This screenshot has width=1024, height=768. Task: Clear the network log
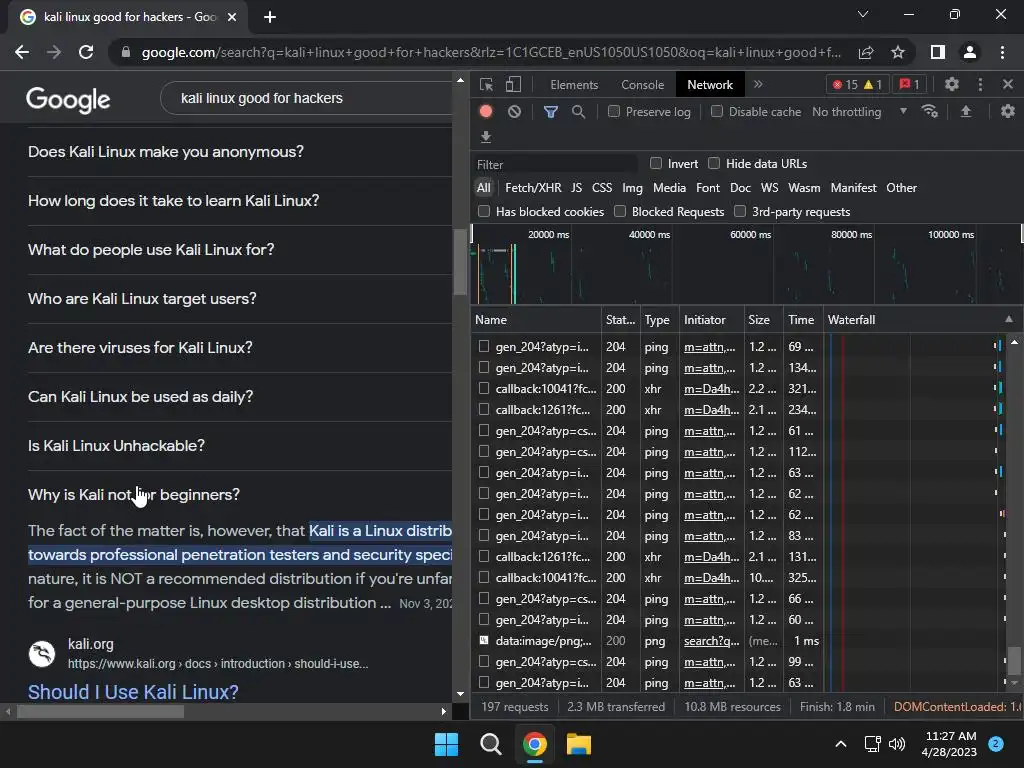point(515,112)
